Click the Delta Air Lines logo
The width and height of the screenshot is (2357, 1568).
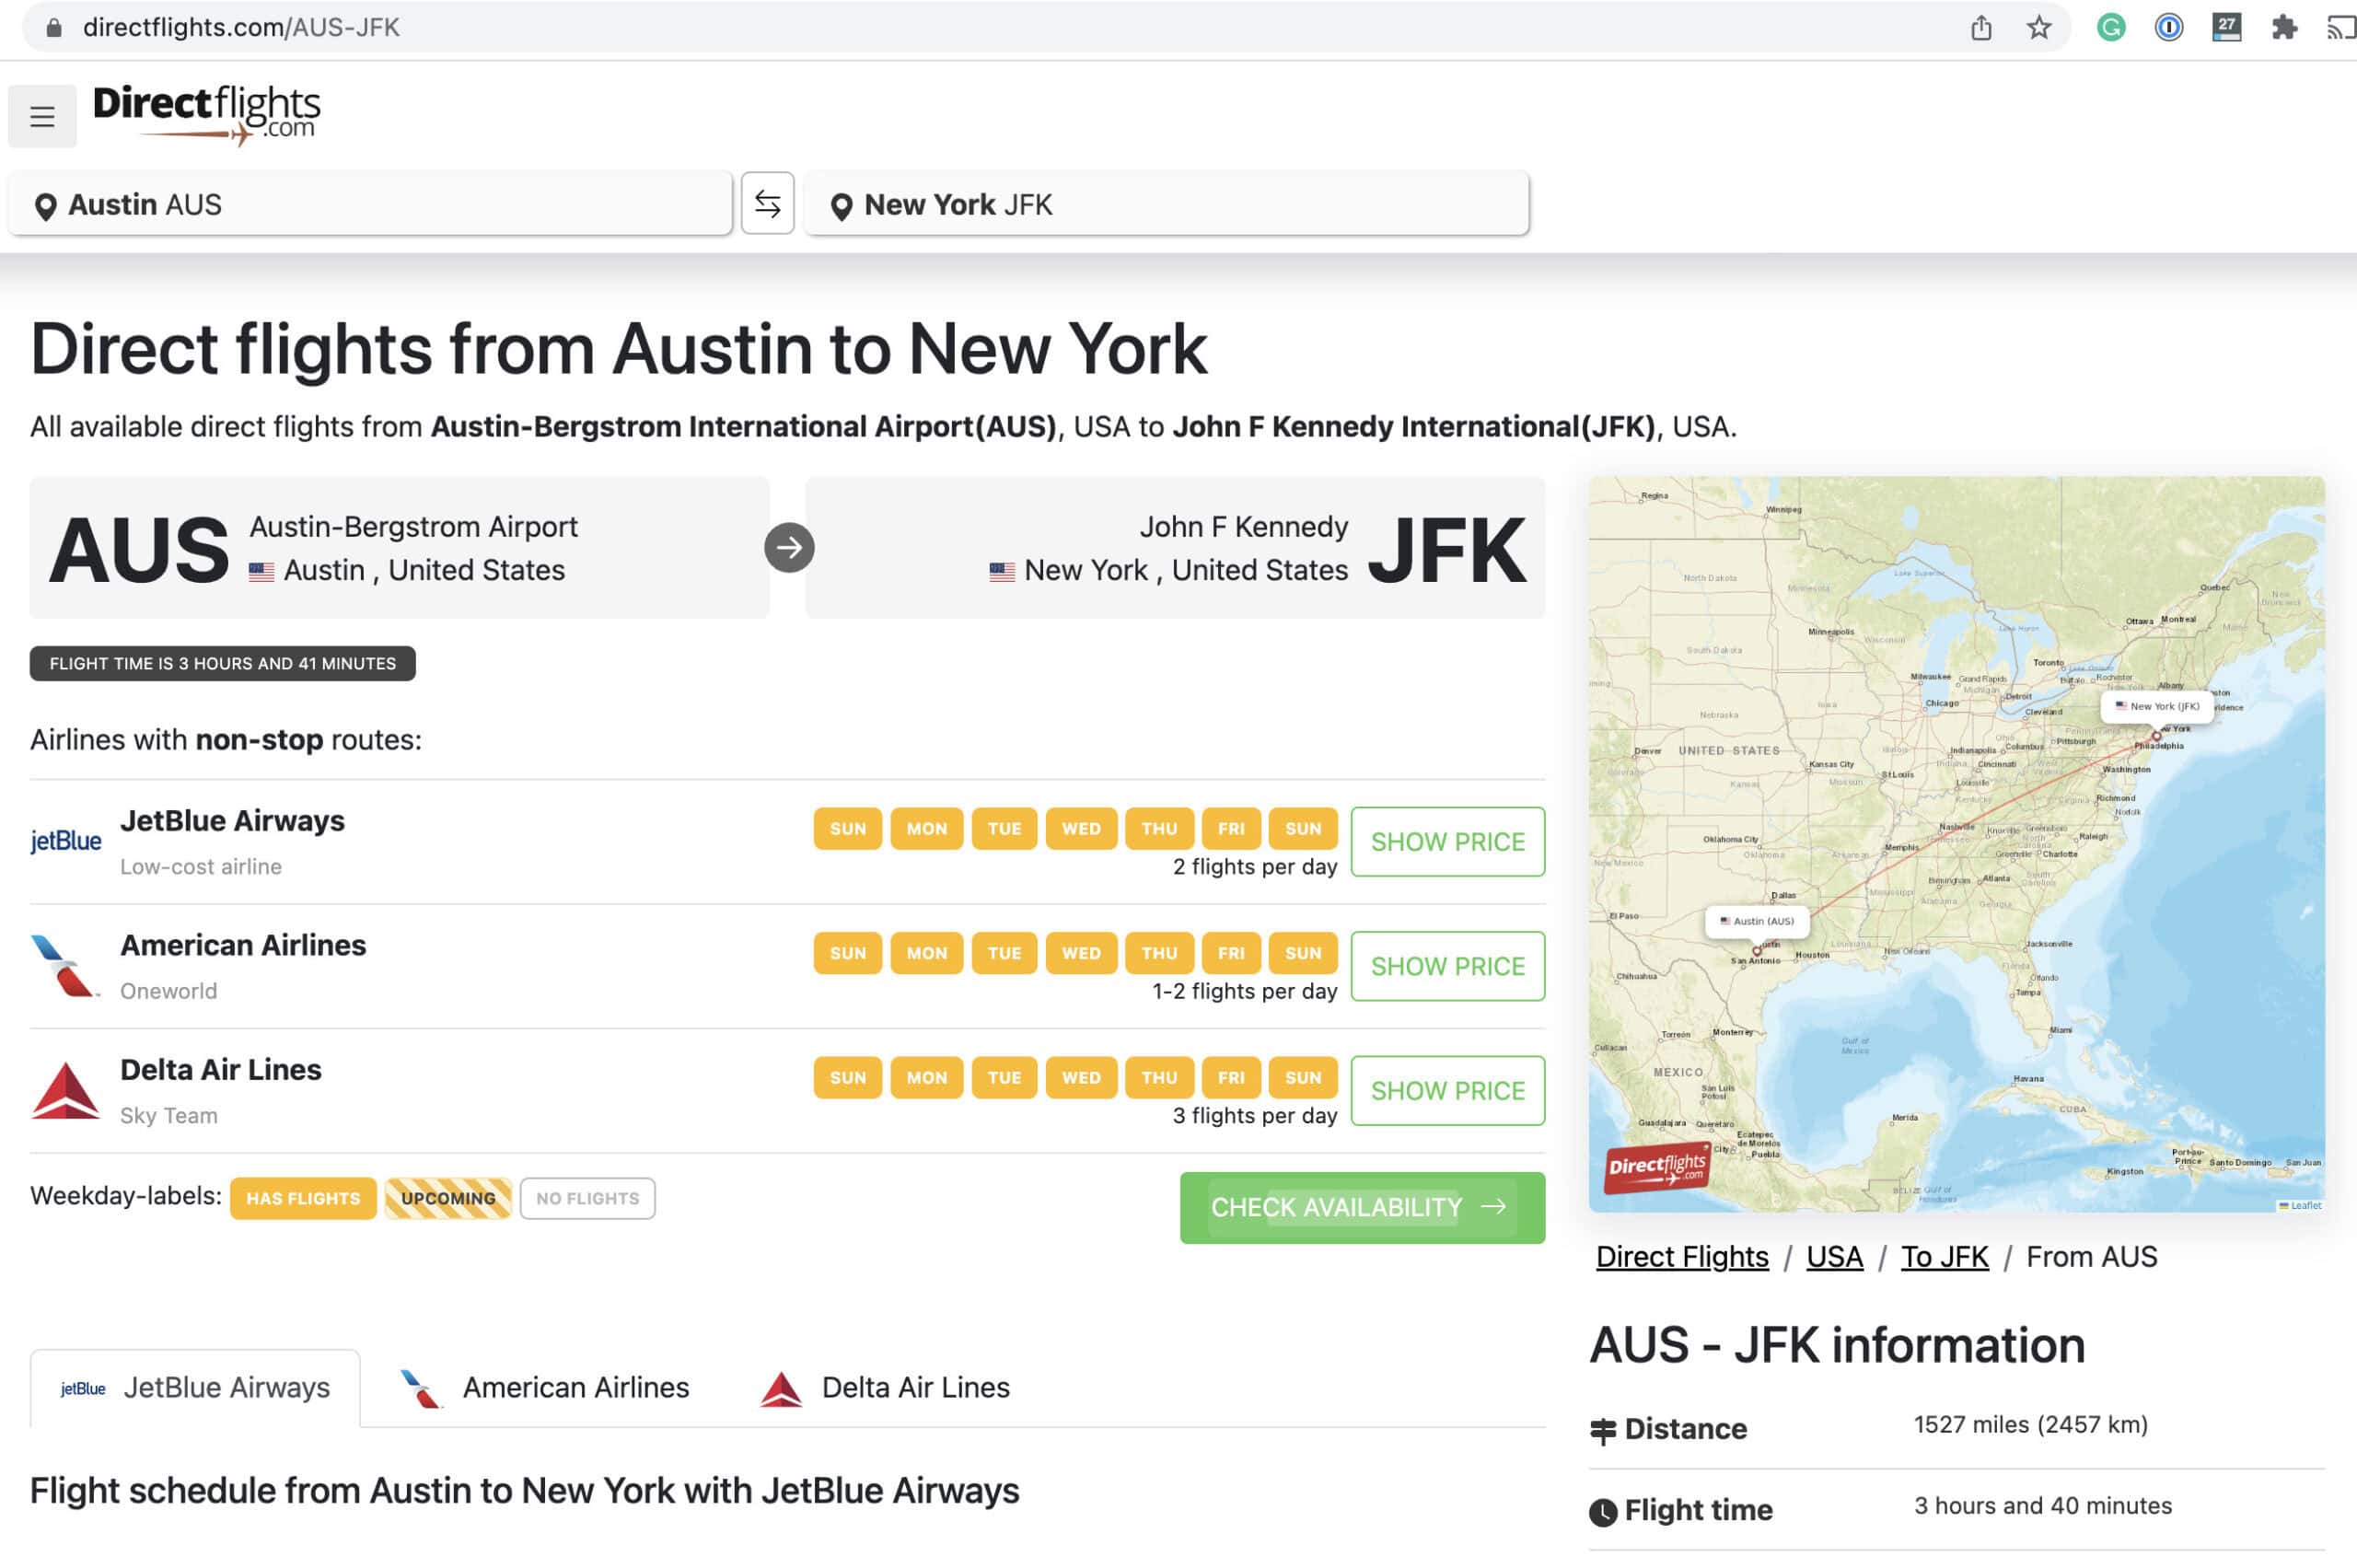coord(64,1089)
